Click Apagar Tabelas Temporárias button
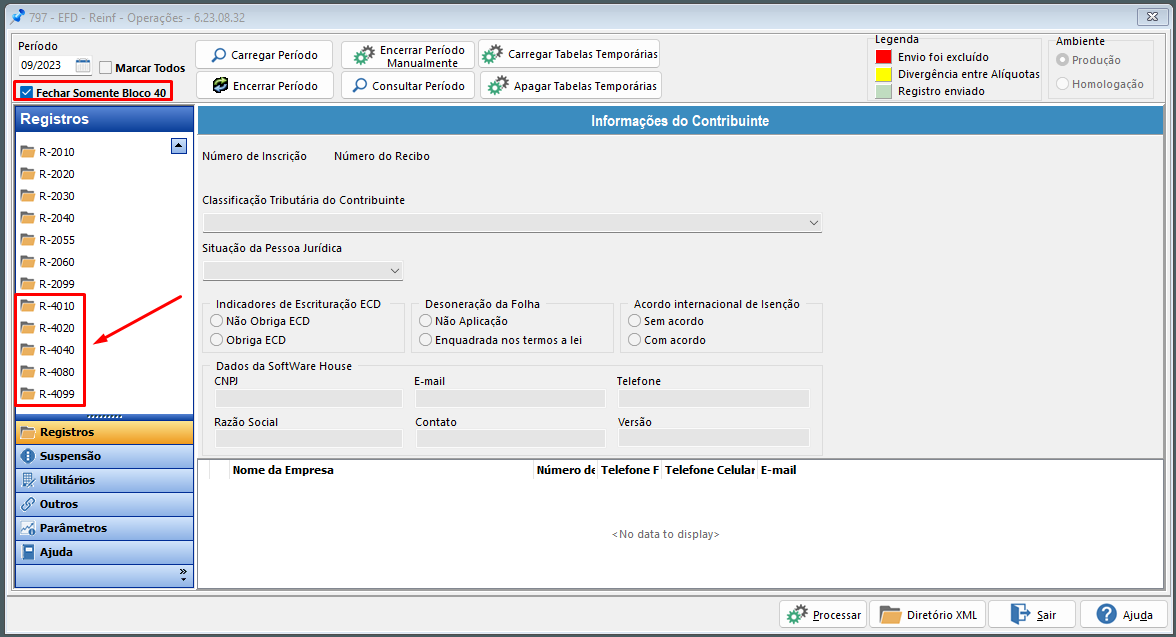1176x637 pixels. (x=571, y=86)
